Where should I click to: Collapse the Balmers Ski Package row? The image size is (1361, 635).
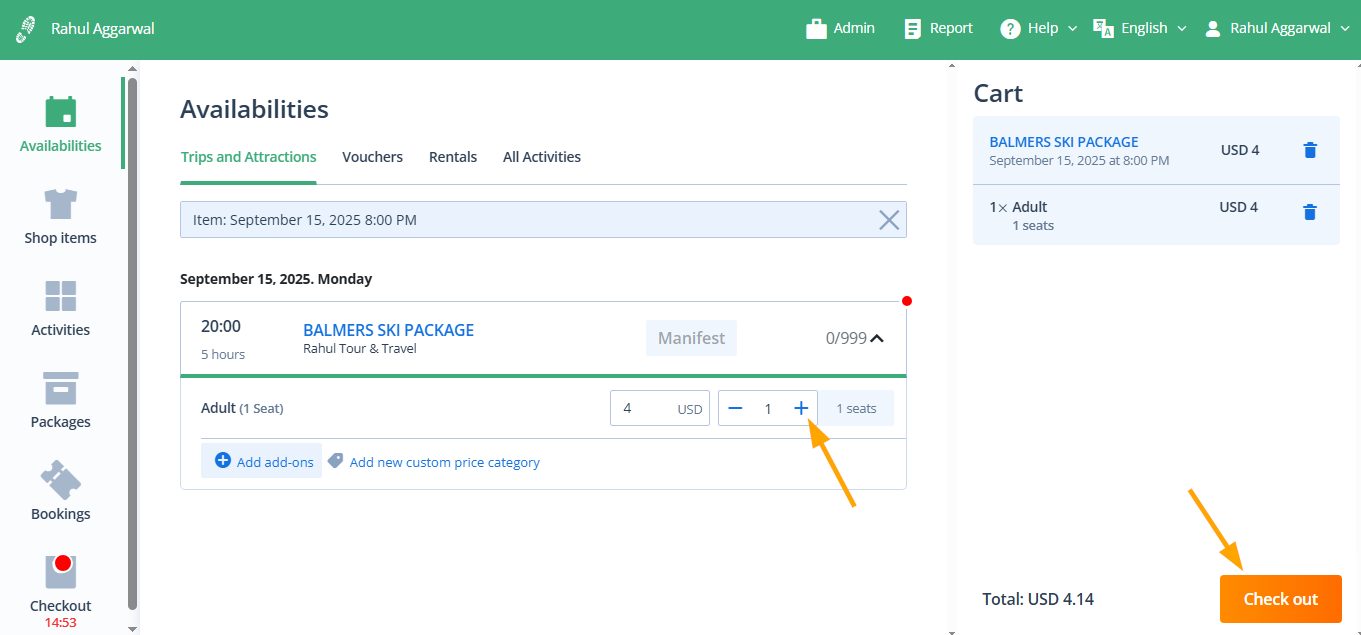click(x=877, y=338)
